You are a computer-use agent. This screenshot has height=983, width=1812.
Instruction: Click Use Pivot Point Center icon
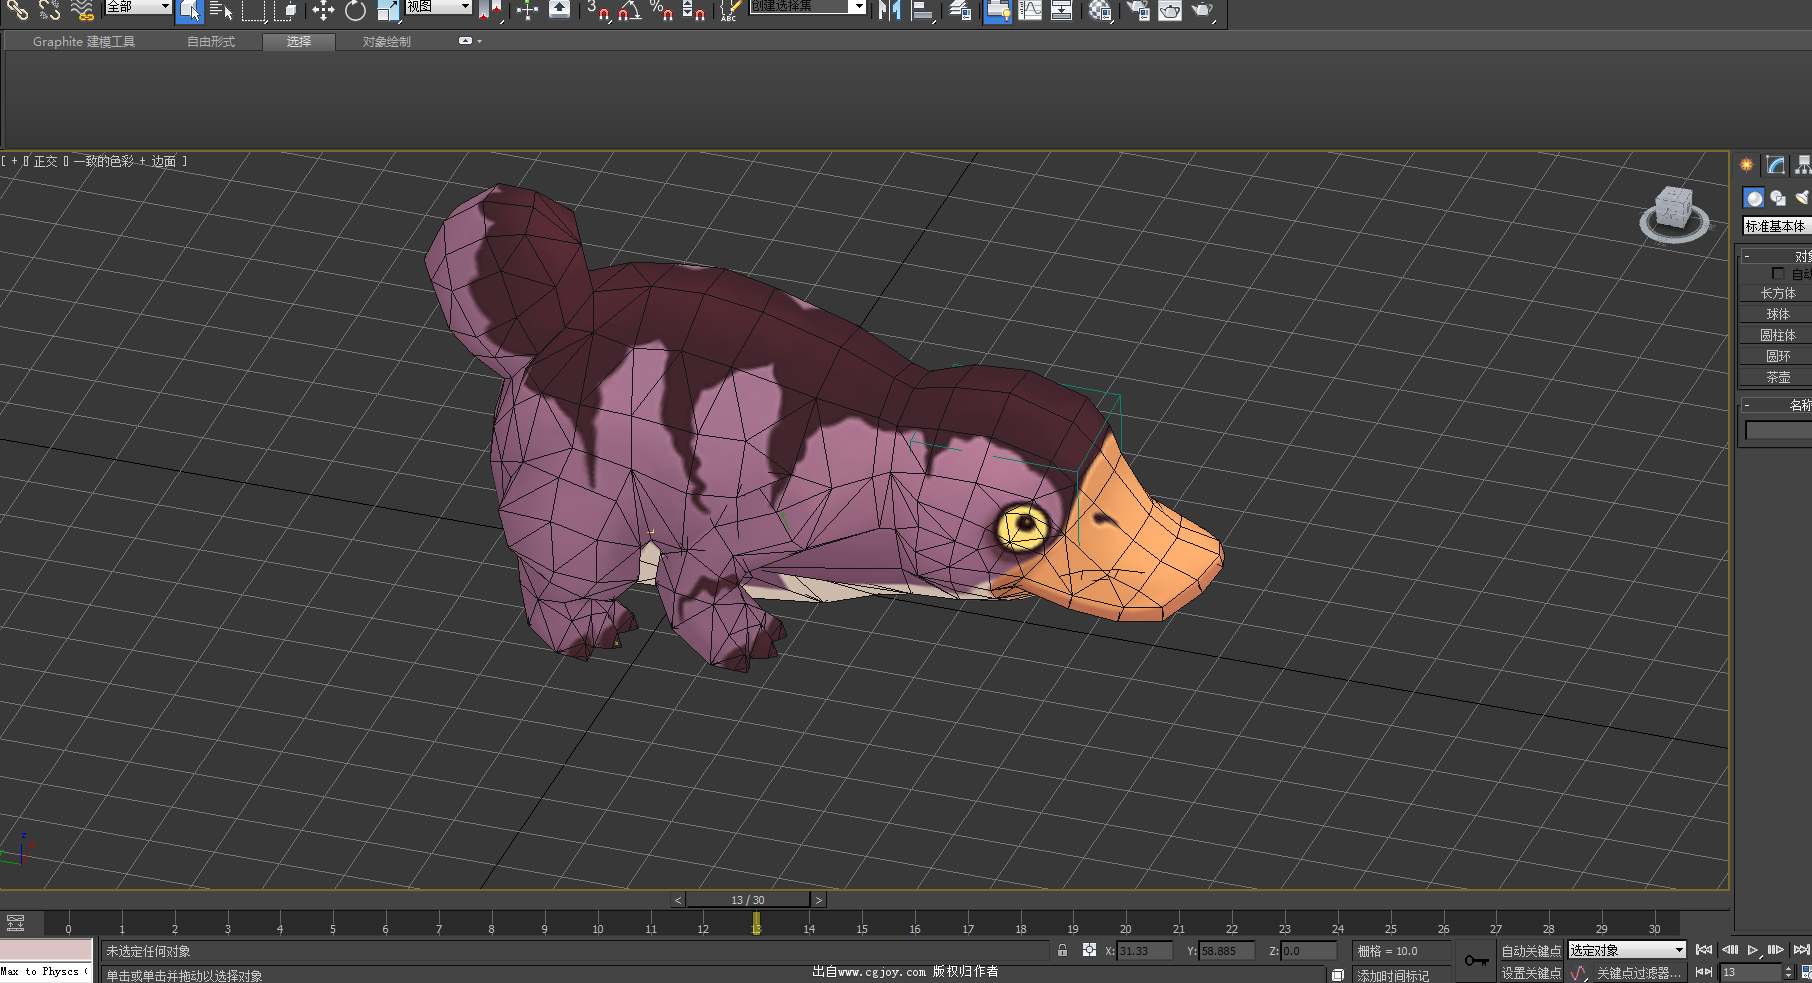point(489,10)
